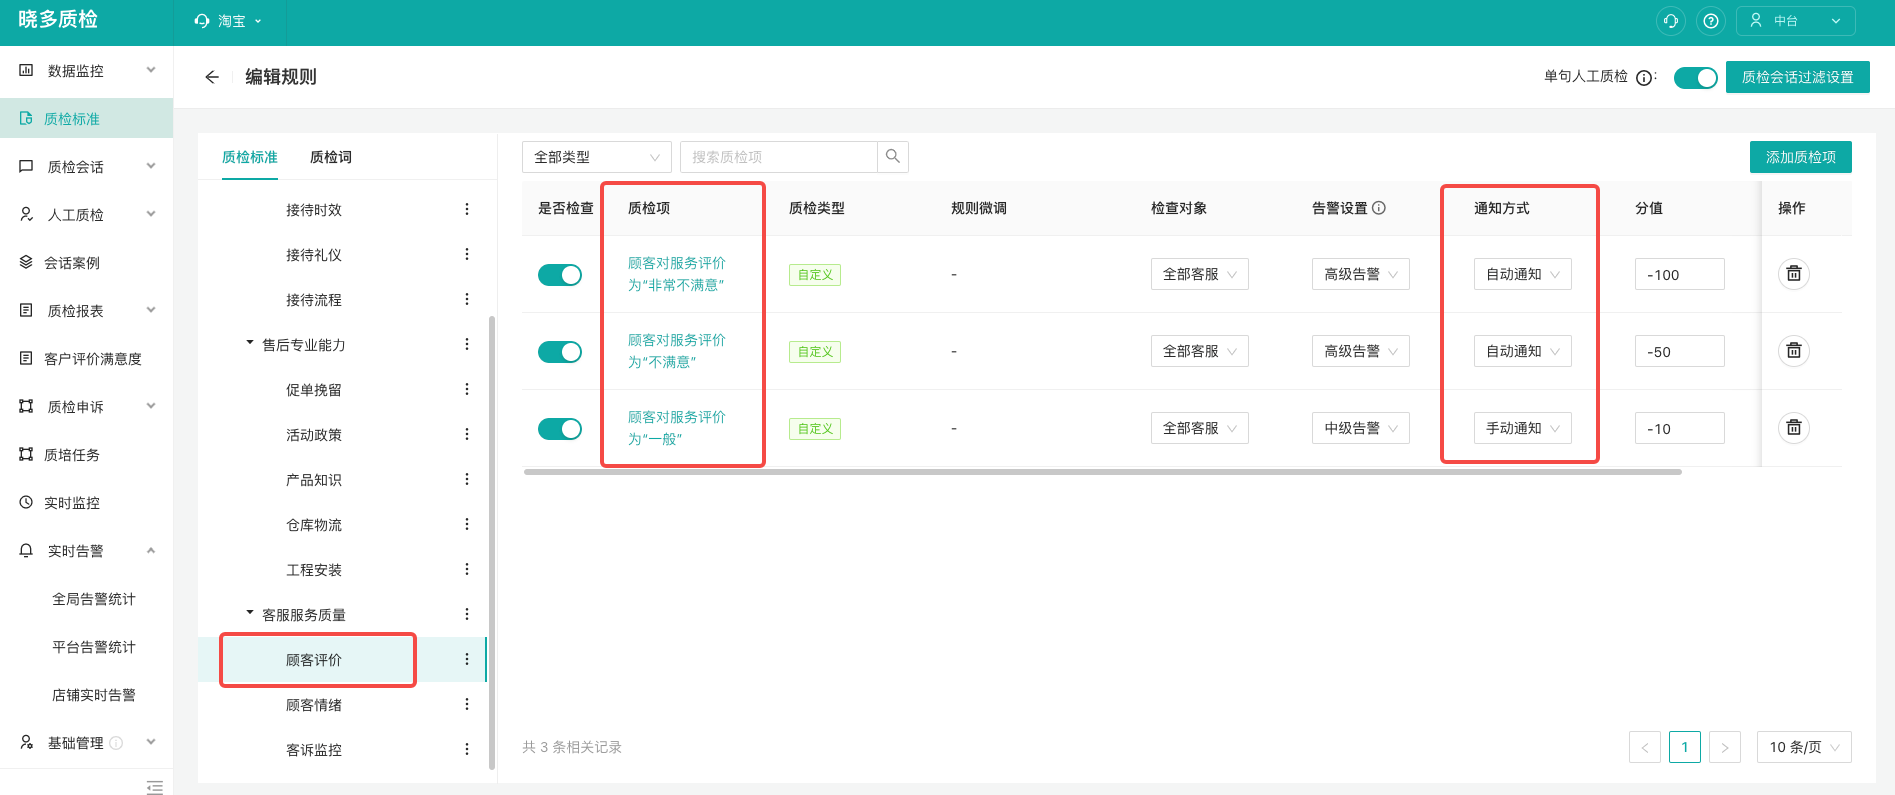Open more options for 接待流程
This screenshot has height=795, width=1895.
tap(467, 300)
